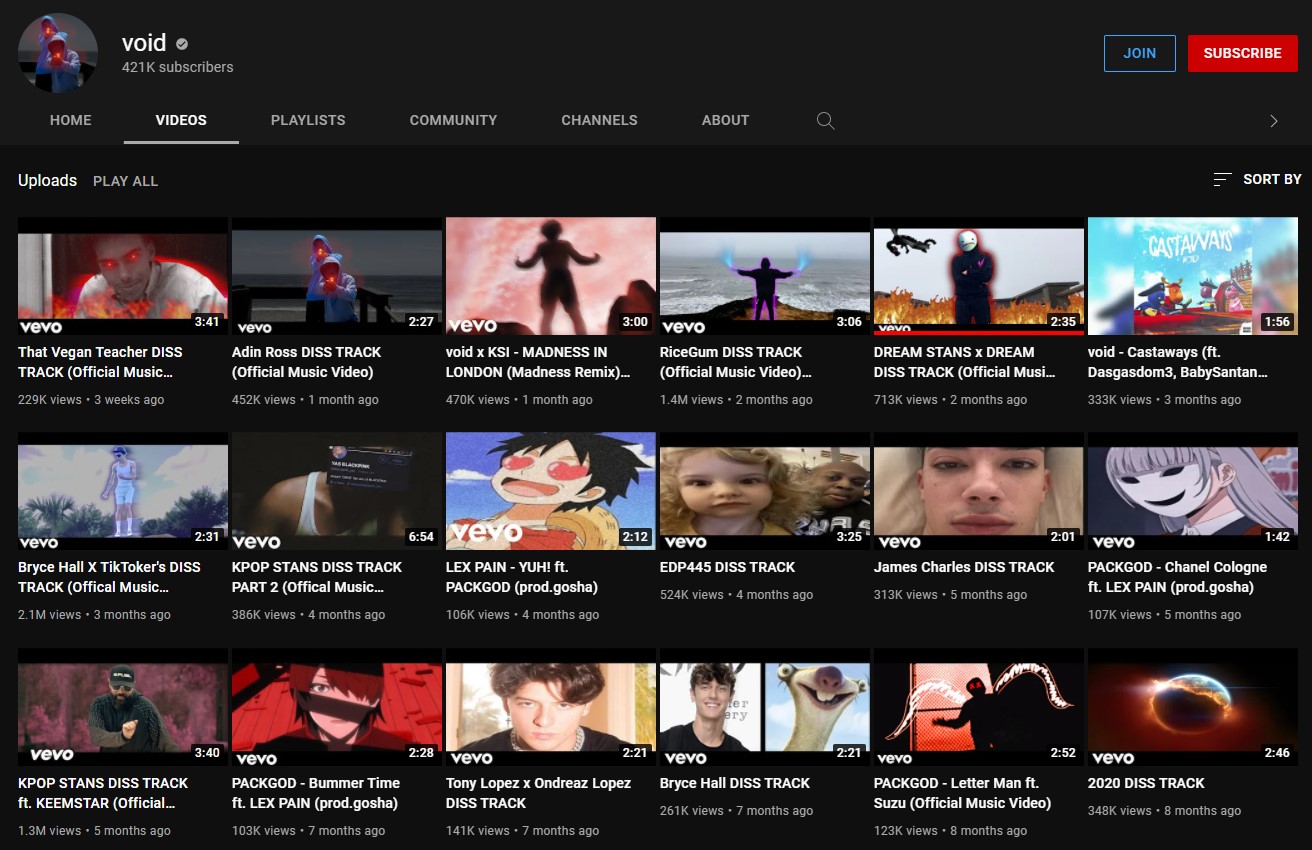Select the Channels tab
The image size is (1312, 850).
pos(599,120)
